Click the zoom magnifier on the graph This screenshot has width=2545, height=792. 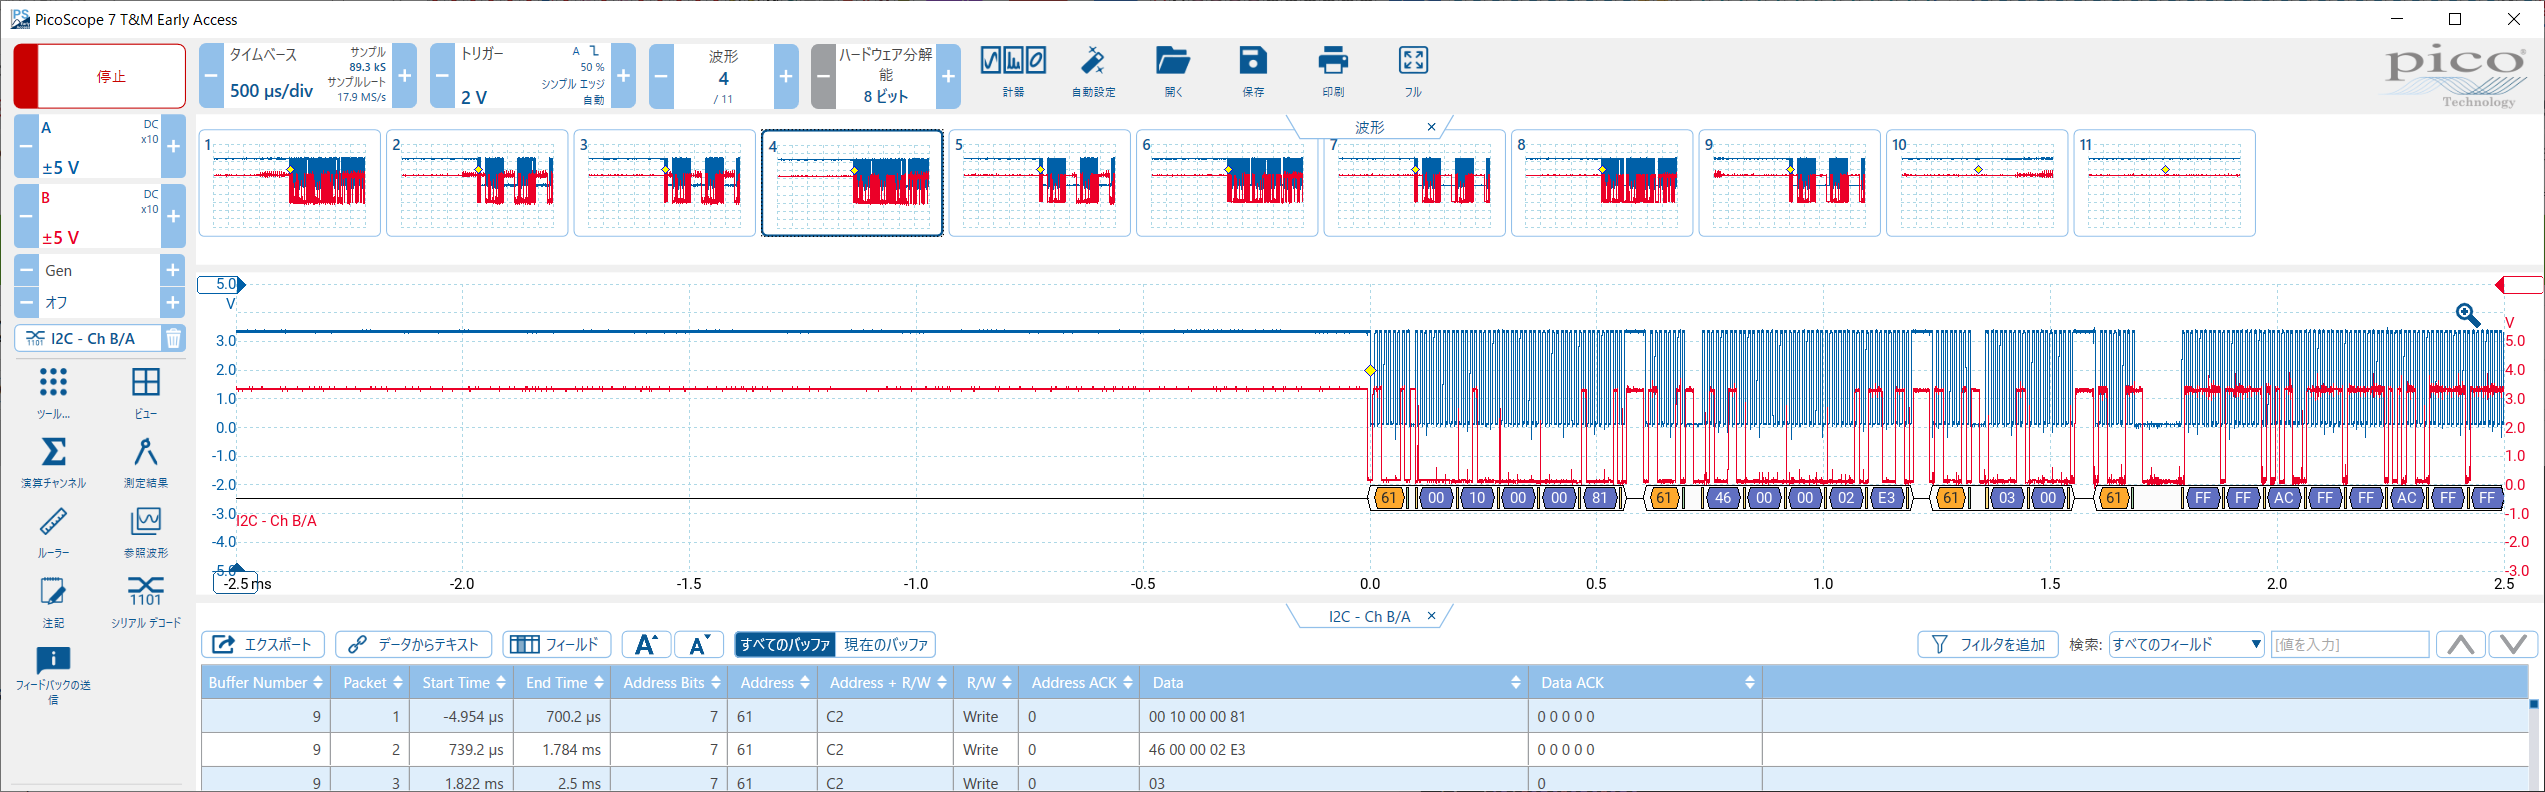click(x=2467, y=315)
